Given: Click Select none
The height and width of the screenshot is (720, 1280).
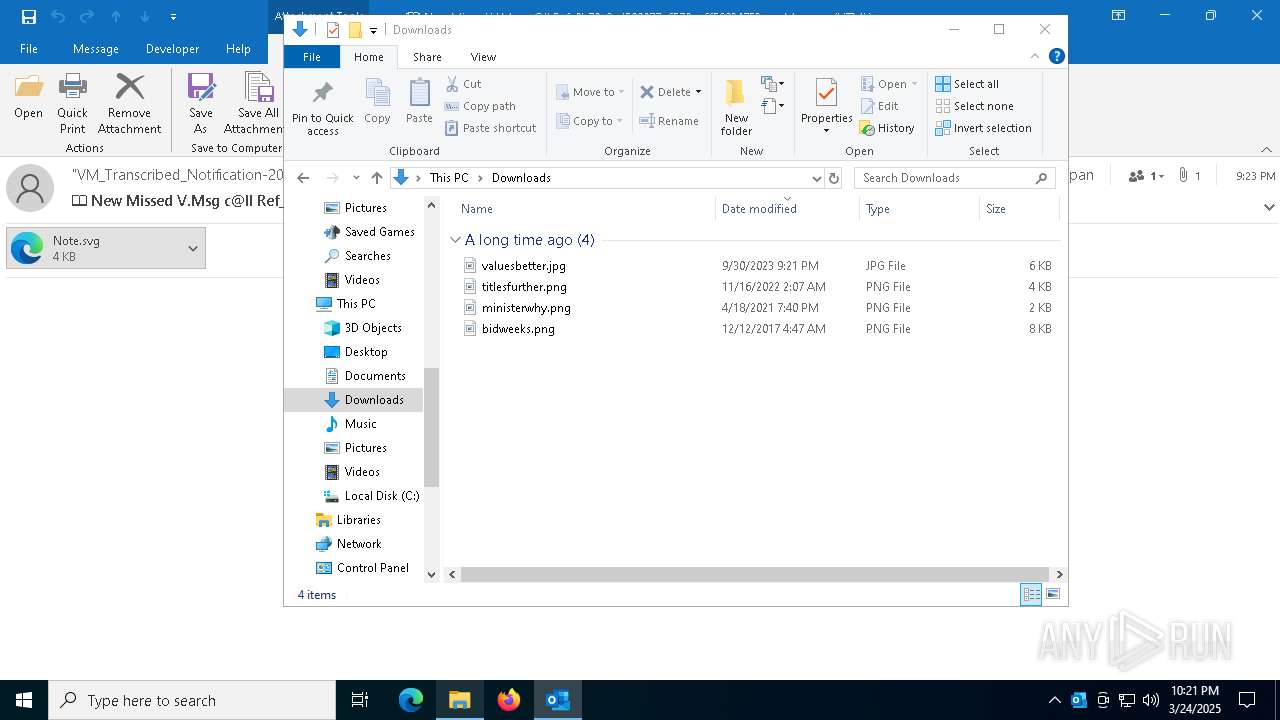Looking at the screenshot, I should (x=974, y=106).
